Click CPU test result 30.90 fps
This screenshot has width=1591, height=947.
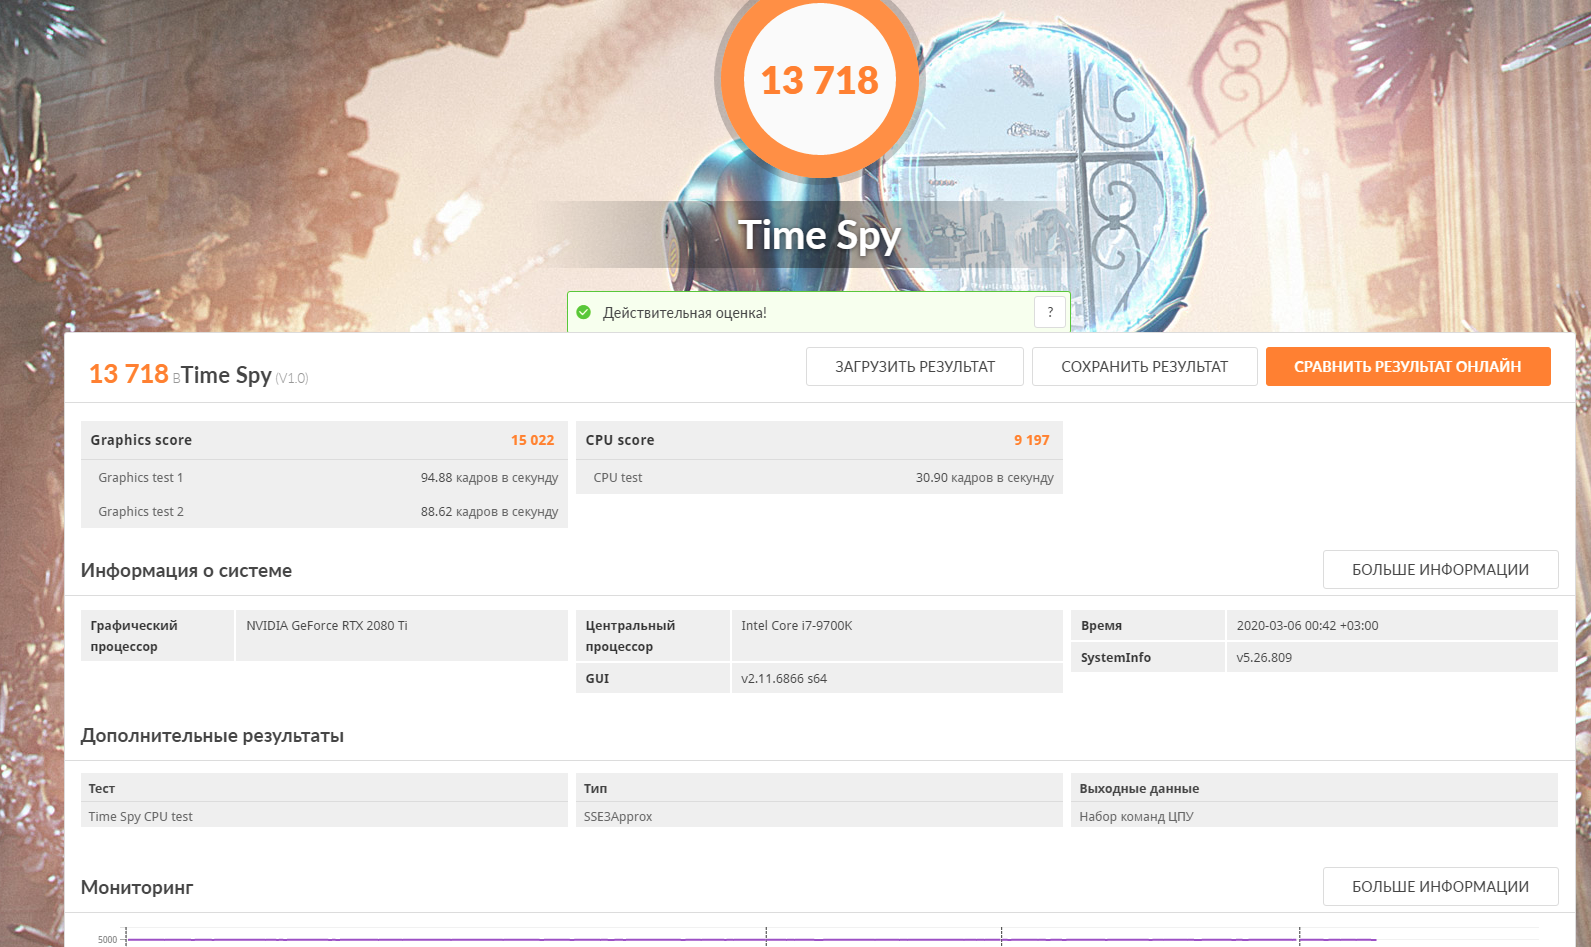coord(984,478)
